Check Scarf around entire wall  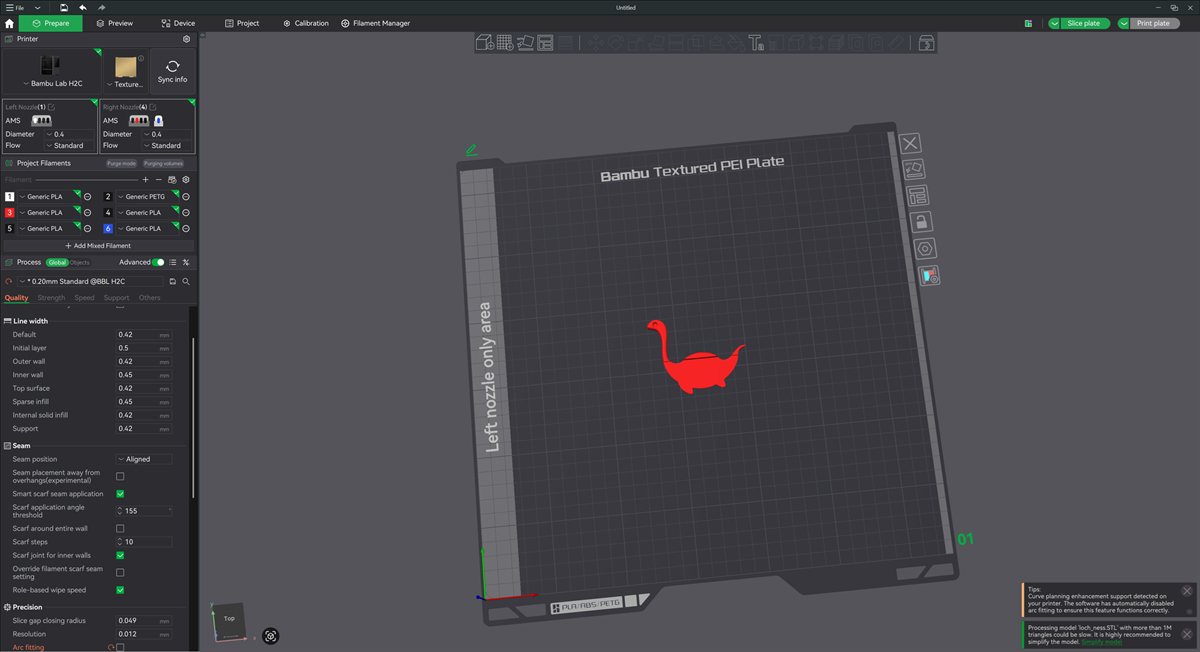pos(120,528)
